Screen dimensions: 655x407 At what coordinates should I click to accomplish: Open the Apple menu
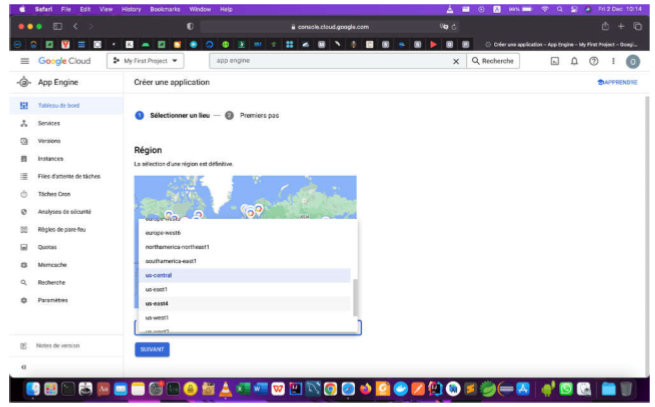click(22, 9)
